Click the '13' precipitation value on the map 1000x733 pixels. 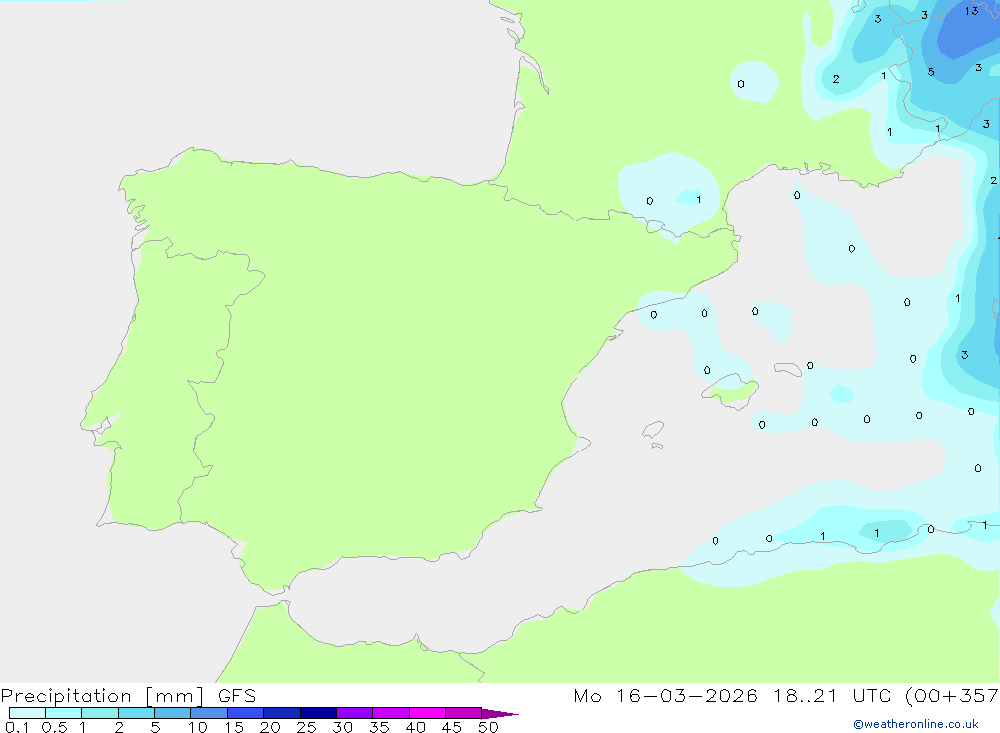tap(971, 11)
